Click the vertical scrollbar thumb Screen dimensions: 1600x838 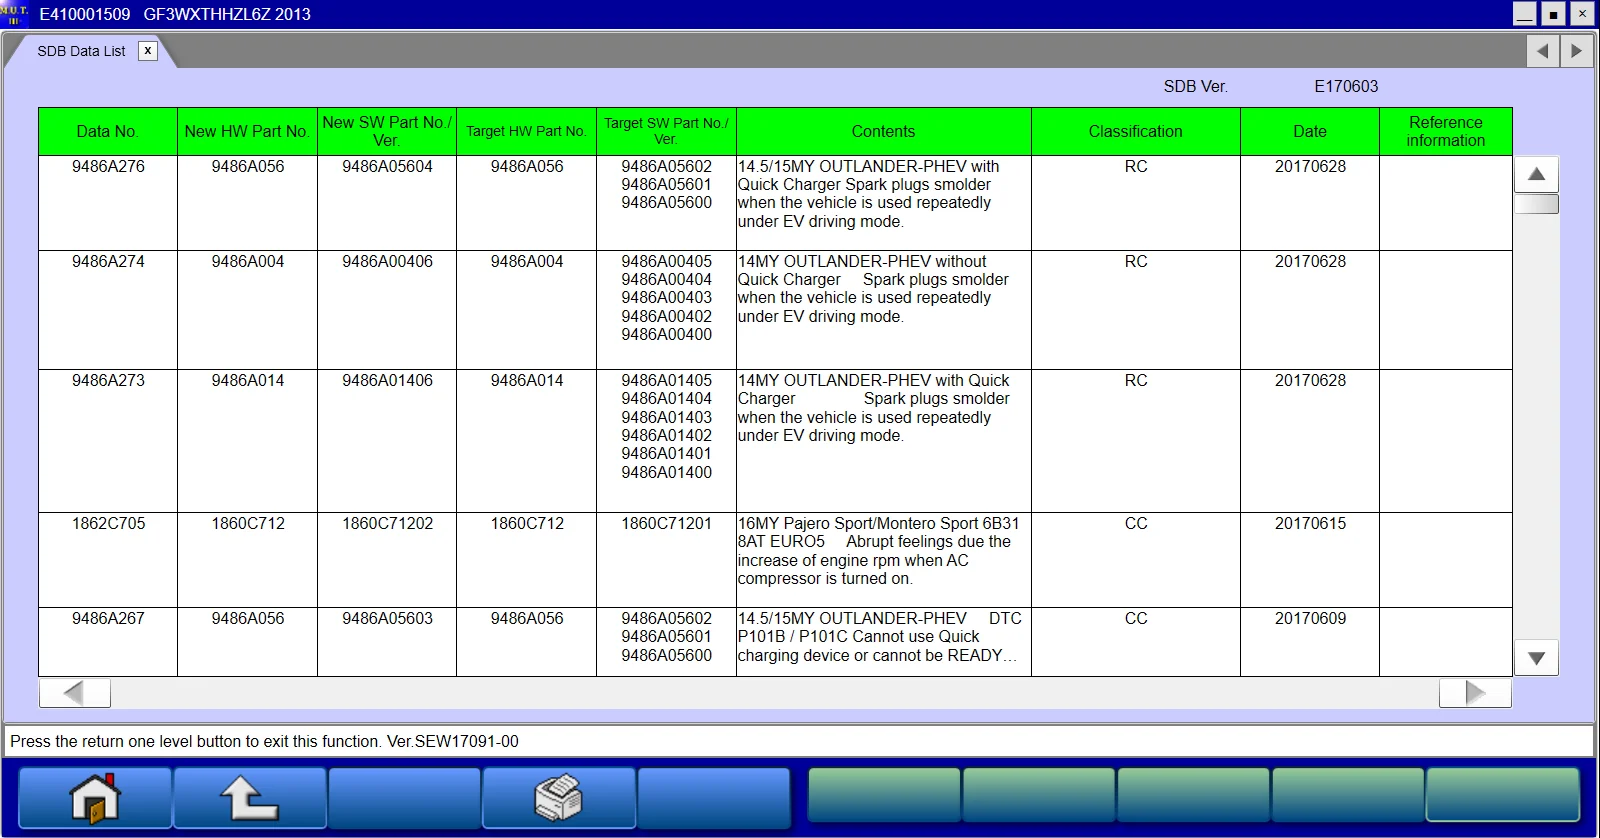pyautogui.click(x=1537, y=204)
